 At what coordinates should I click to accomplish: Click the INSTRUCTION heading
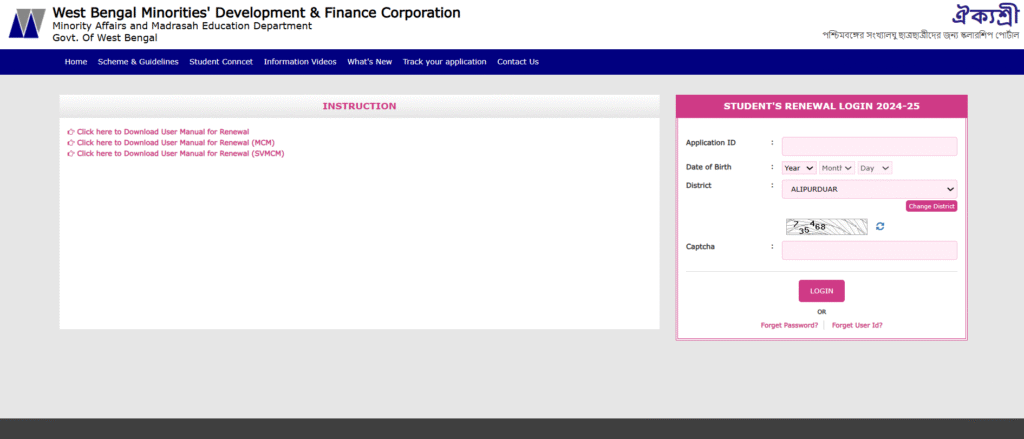[359, 106]
